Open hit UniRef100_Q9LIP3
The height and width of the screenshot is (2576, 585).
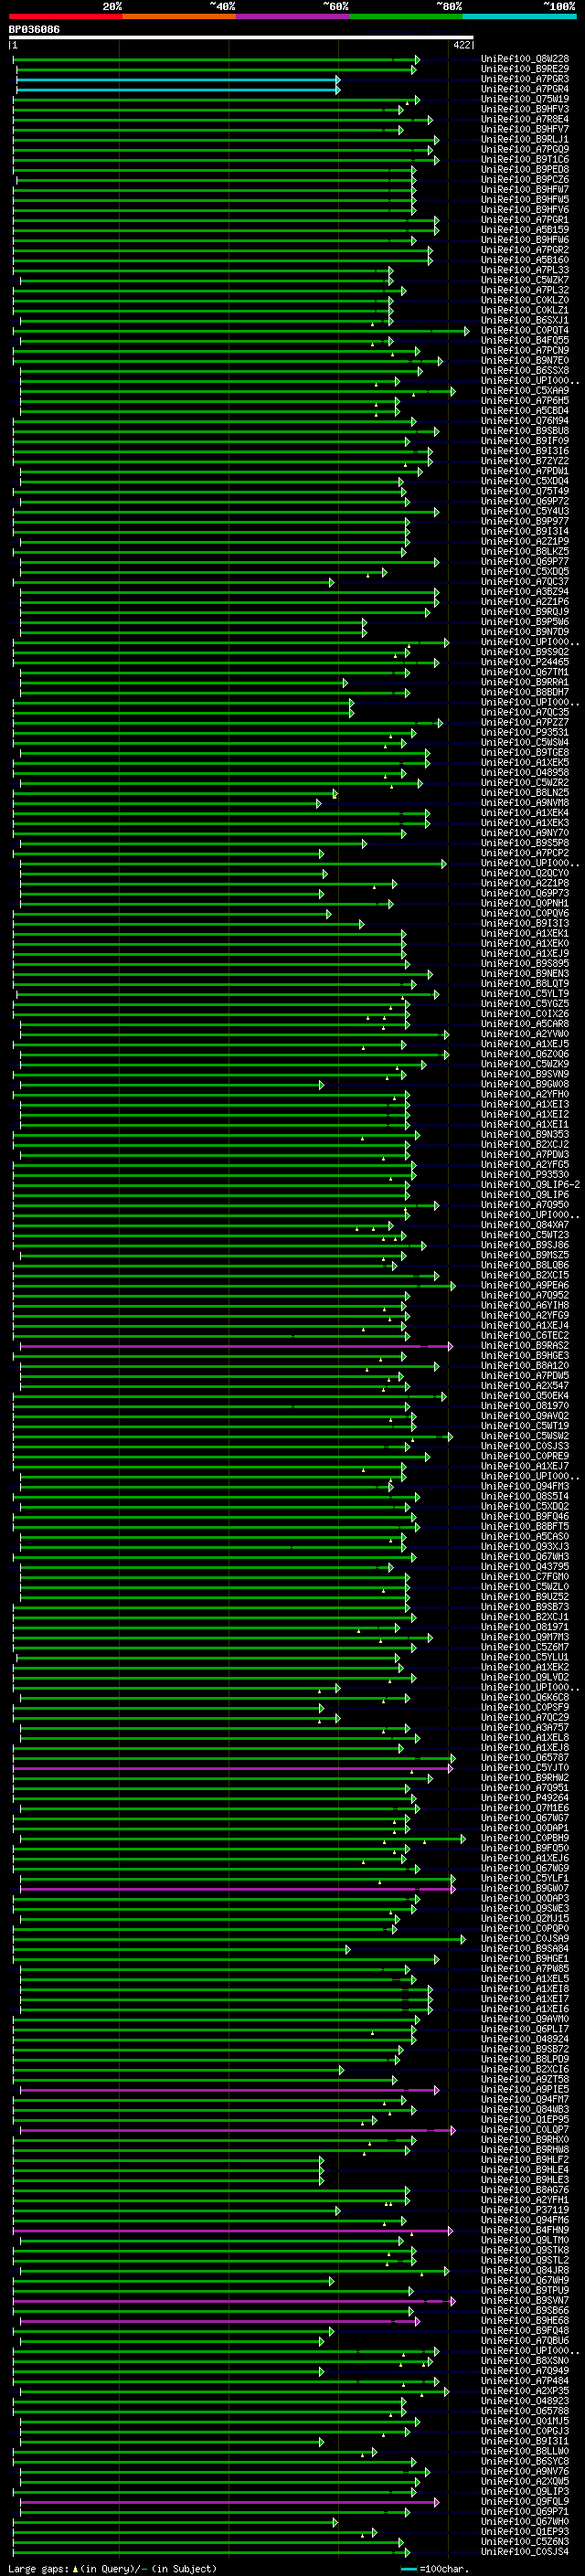point(525,2491)
